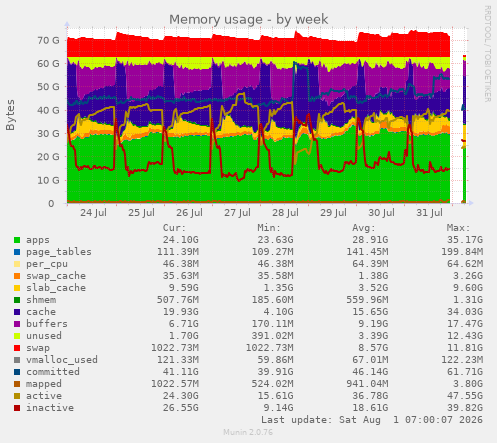
Task: Select the 'swap_cache' legend label
Action: tap(56, 276)
